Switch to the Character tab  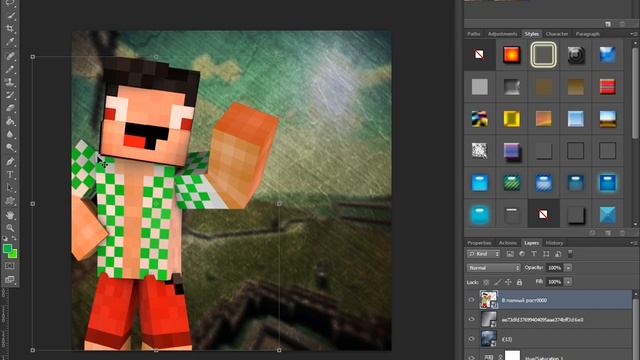click(x=557, y=34)
